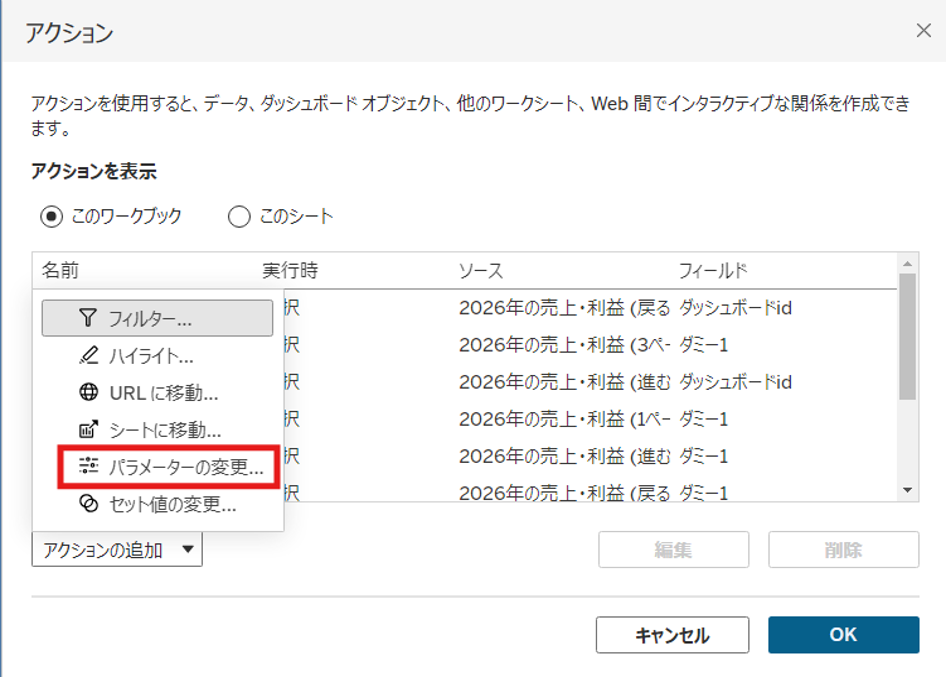
Task: Click the 実行時 column header
Action: coord(290,270)
